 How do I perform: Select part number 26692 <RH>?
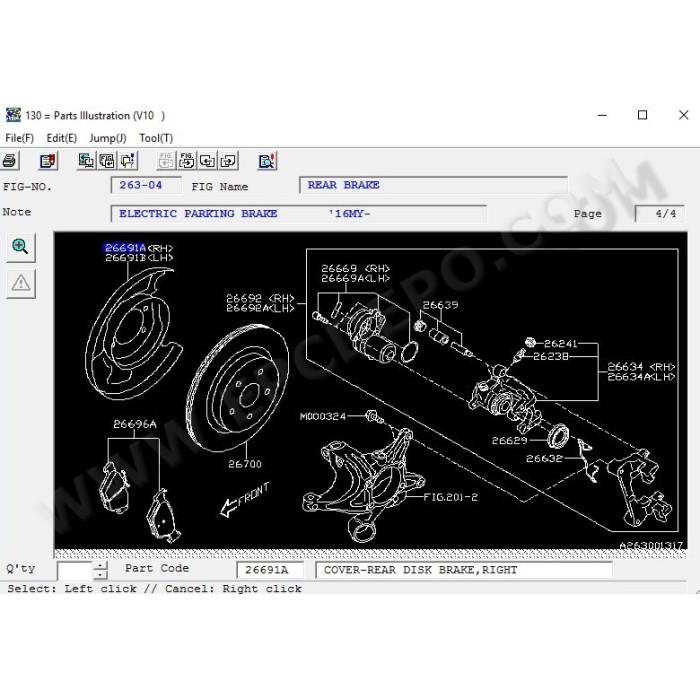pyautogui.click(x=260, y=298)
